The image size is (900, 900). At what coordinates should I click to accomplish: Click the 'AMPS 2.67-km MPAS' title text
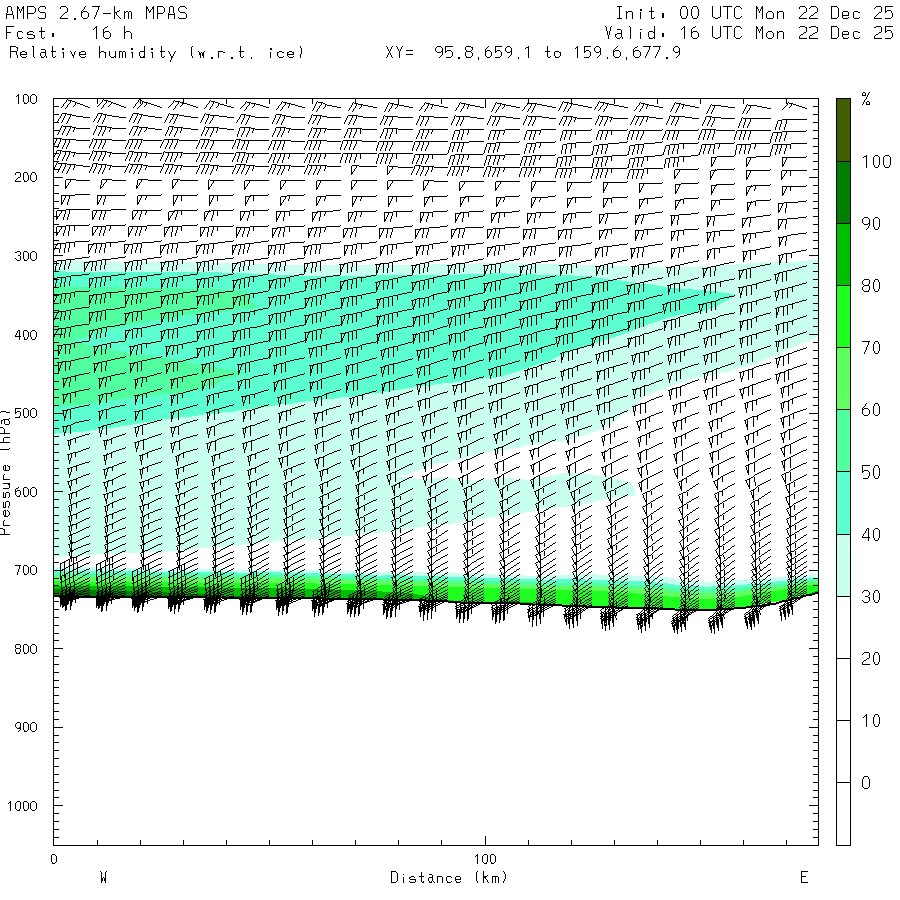pyautogui.click(x=96, y=13)
